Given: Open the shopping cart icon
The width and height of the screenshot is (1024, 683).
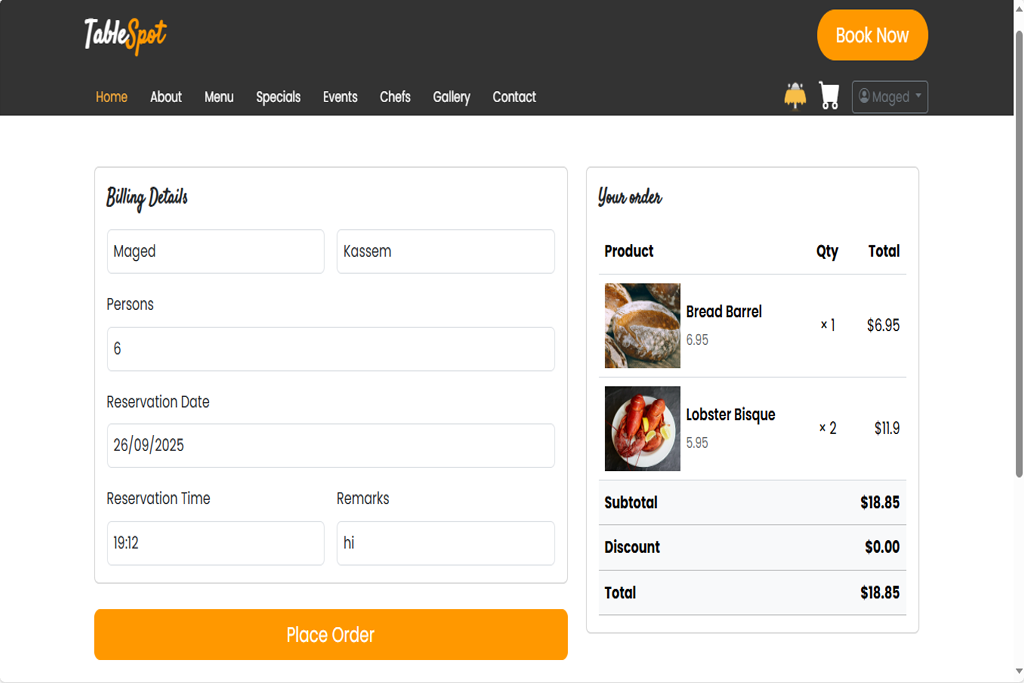Looking at the screenshot, I should [829, 96].
